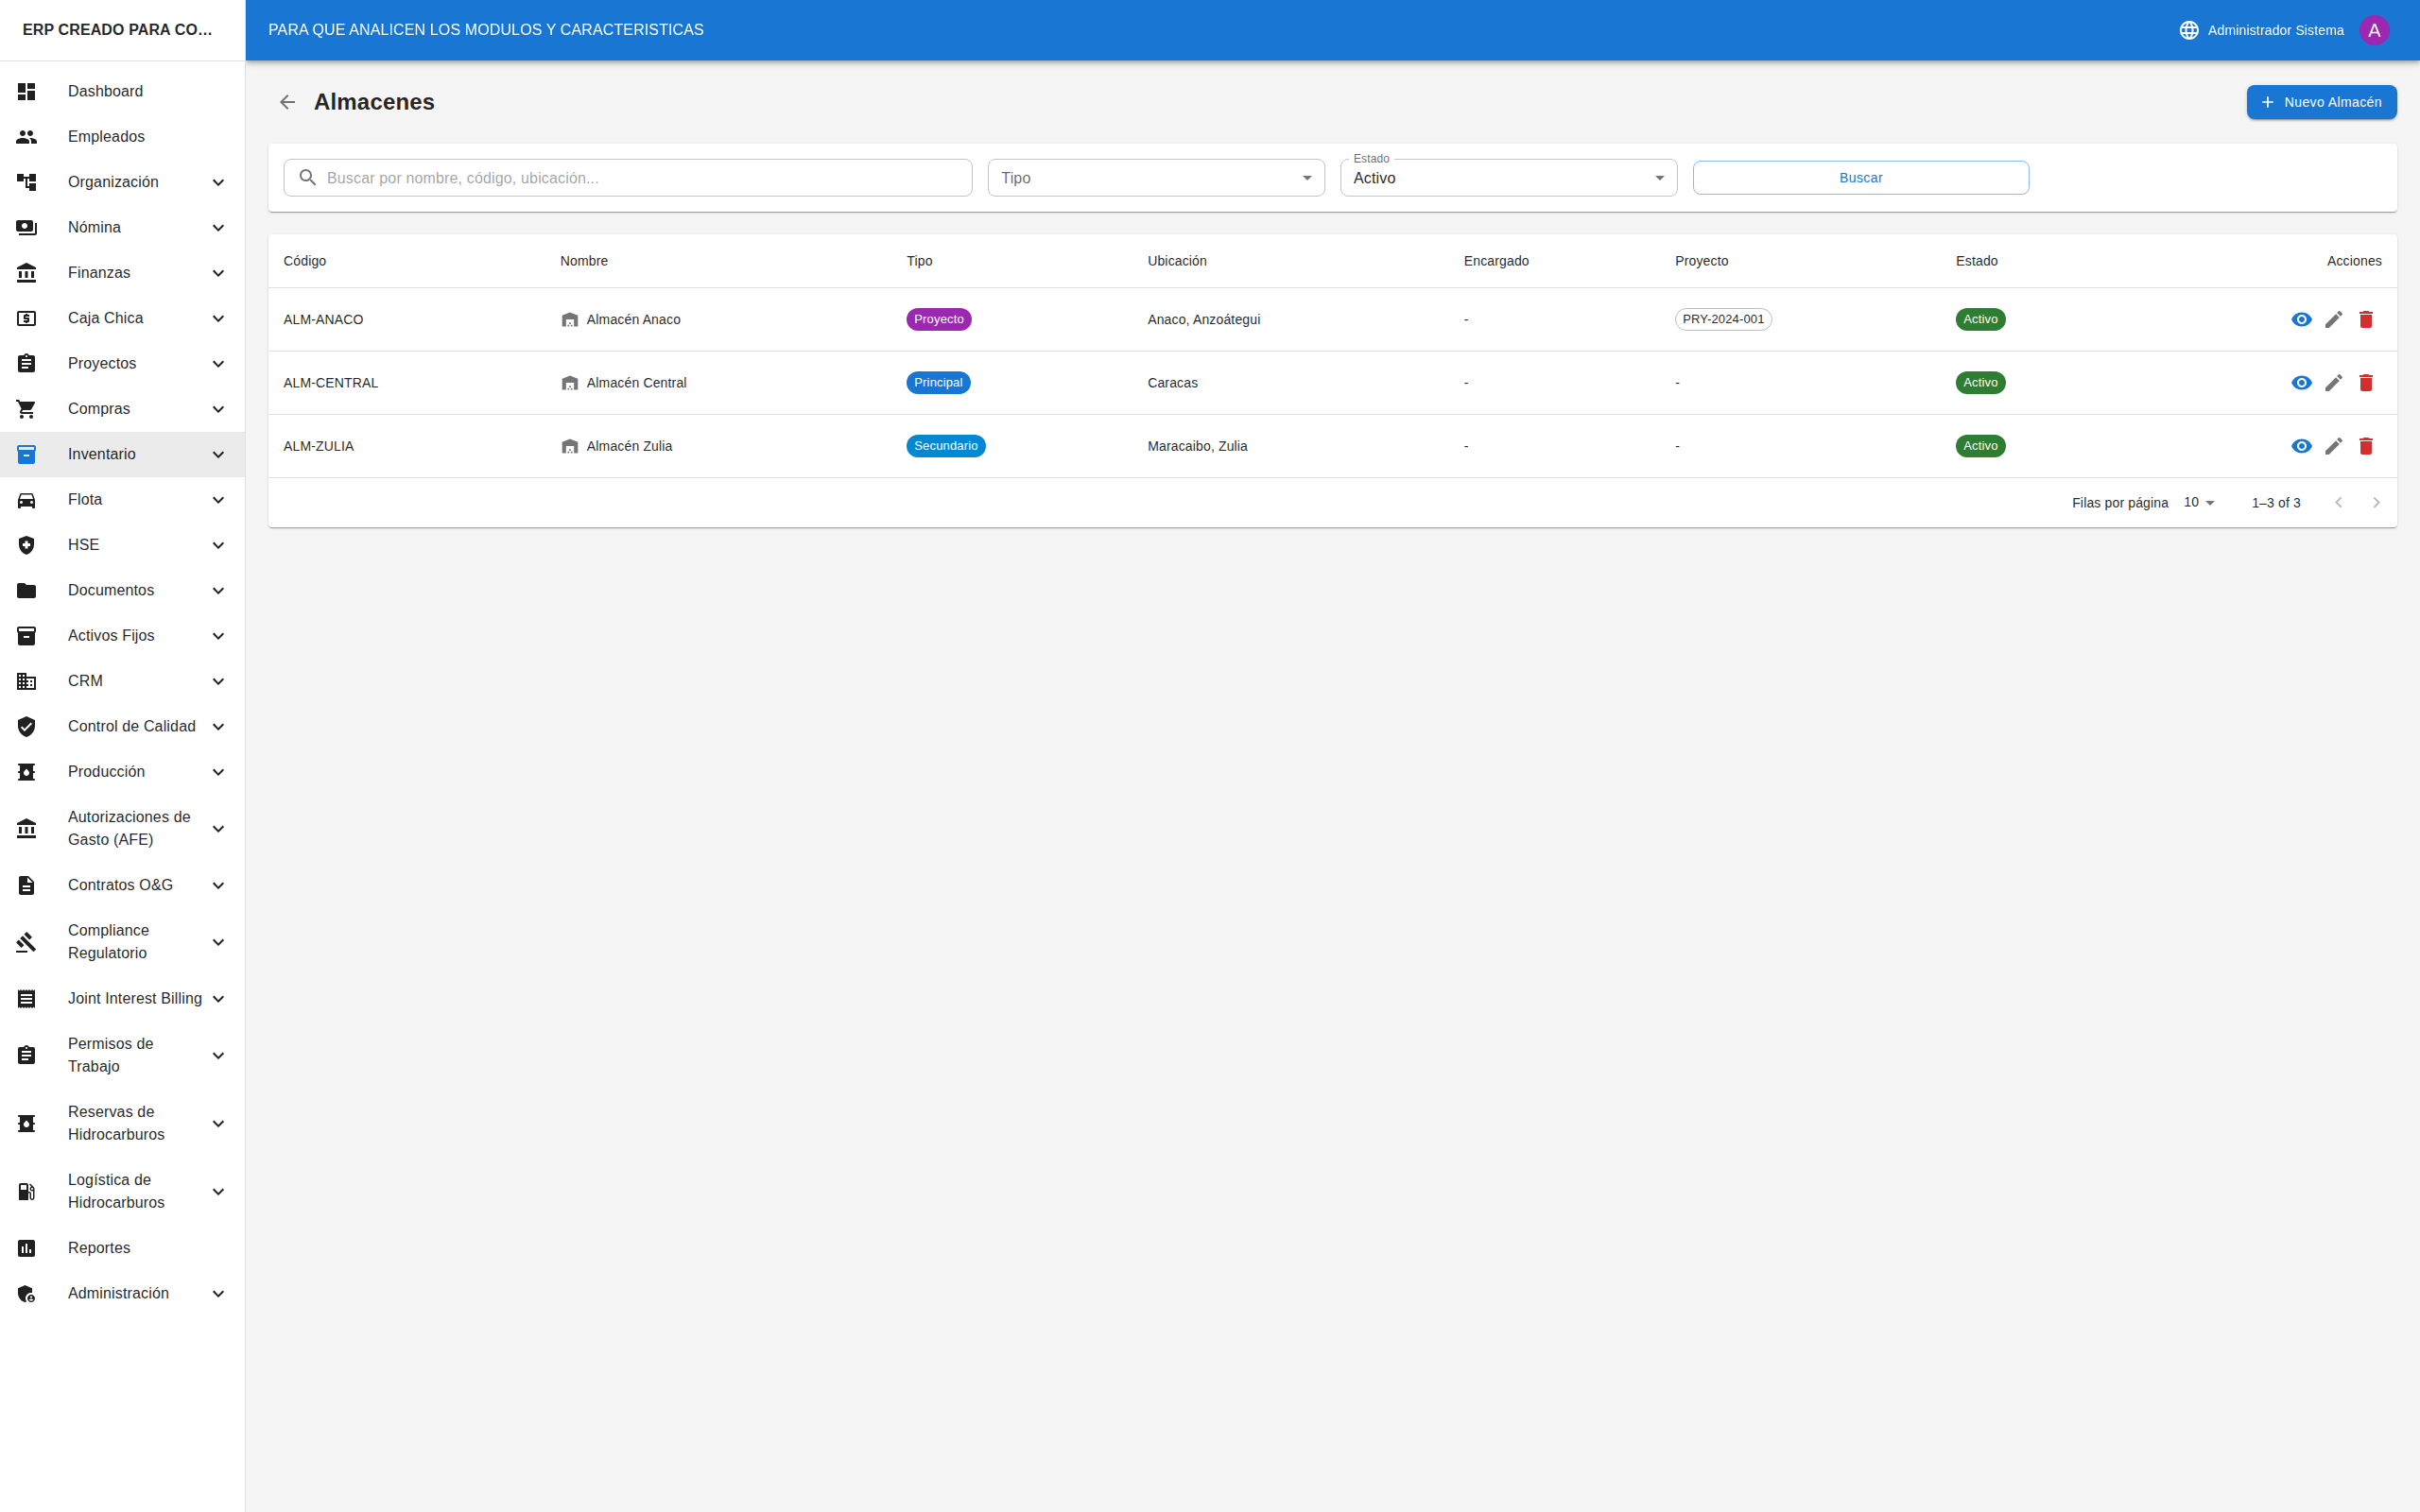Image resolution: width=2420 pixels, height=1512 pixels.
Task: Click the language globe icon in header
Action: (x=2188, y=30)
